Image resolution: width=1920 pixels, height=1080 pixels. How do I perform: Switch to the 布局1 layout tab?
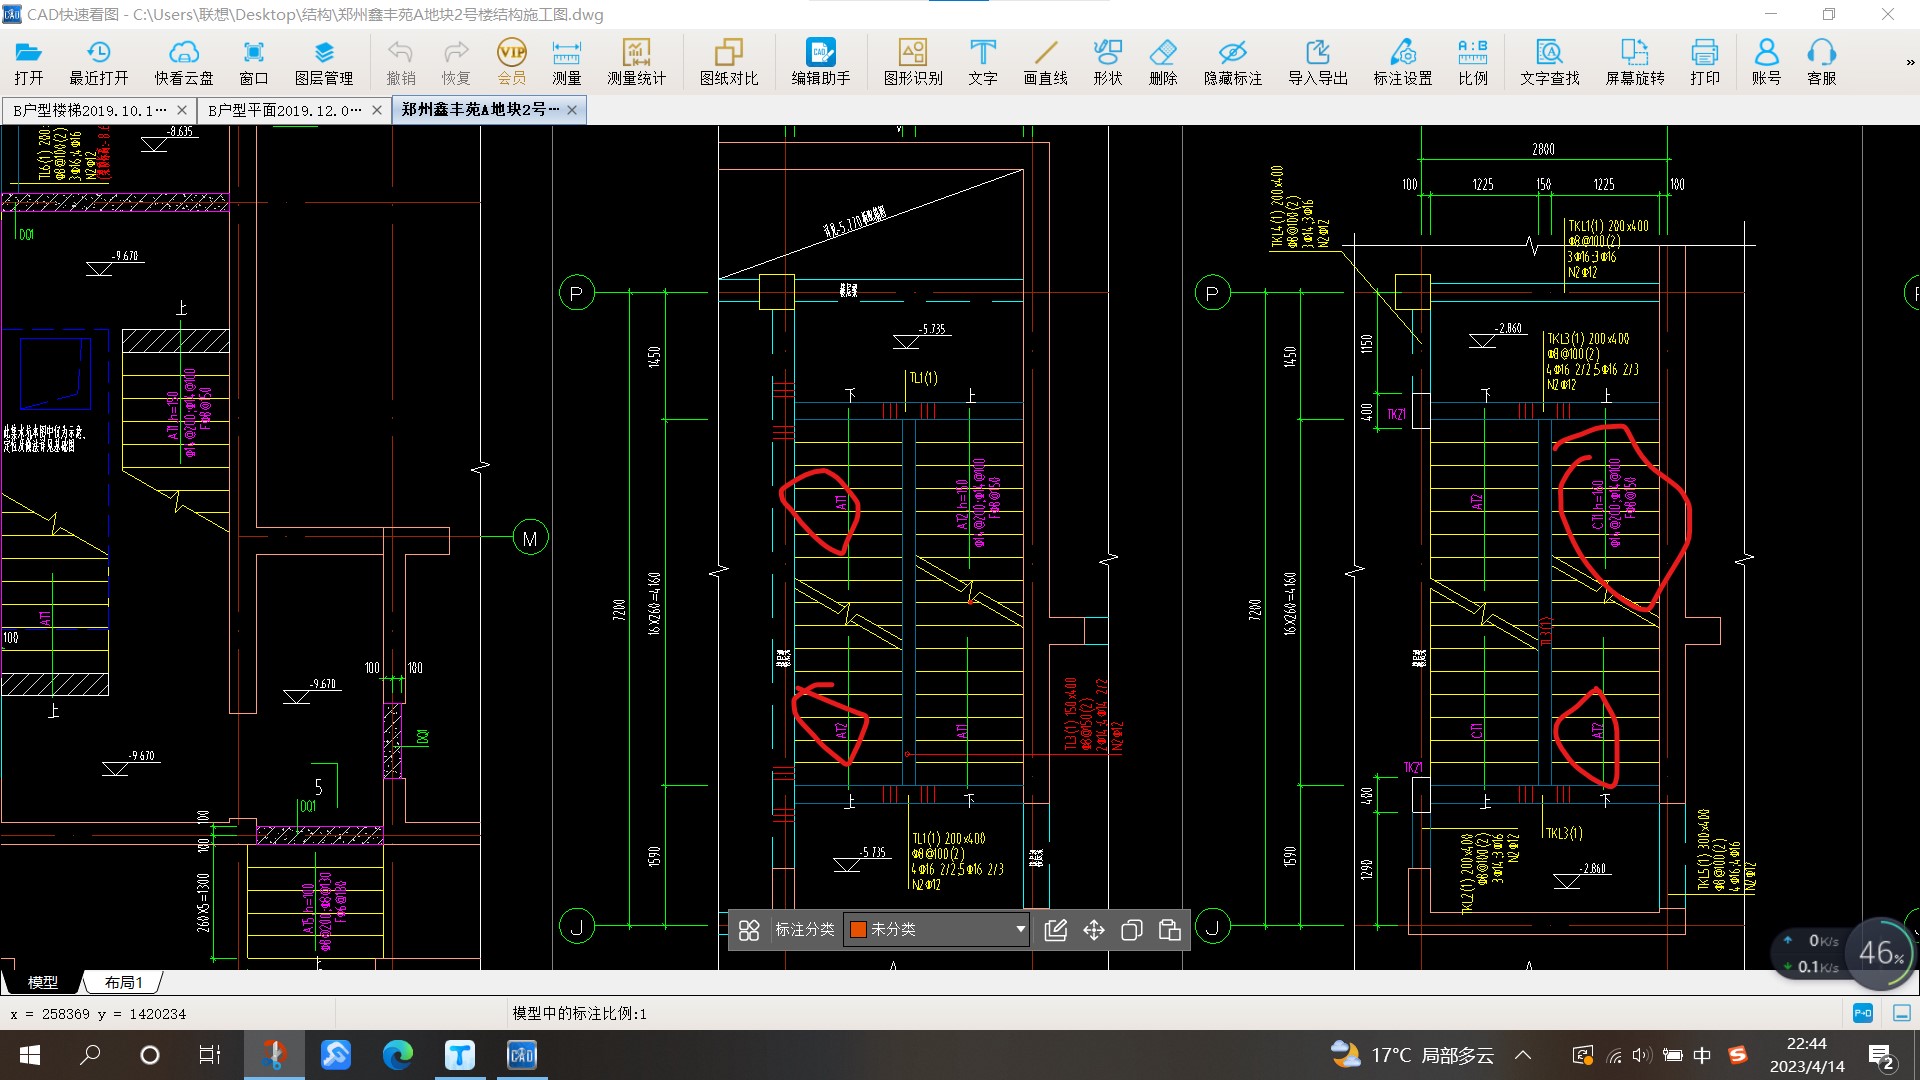pos(124,982)
